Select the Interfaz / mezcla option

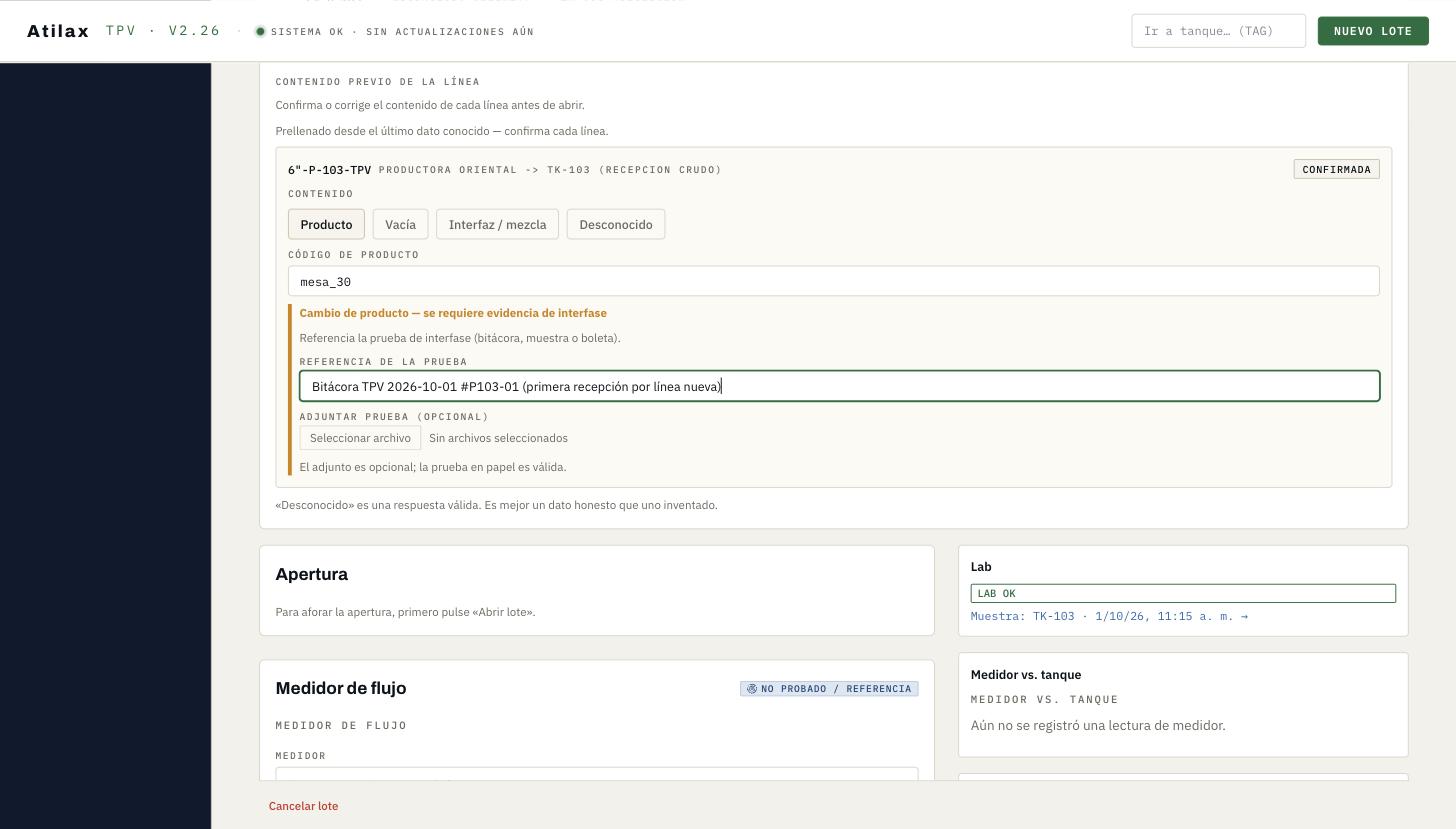pos(497,224)
